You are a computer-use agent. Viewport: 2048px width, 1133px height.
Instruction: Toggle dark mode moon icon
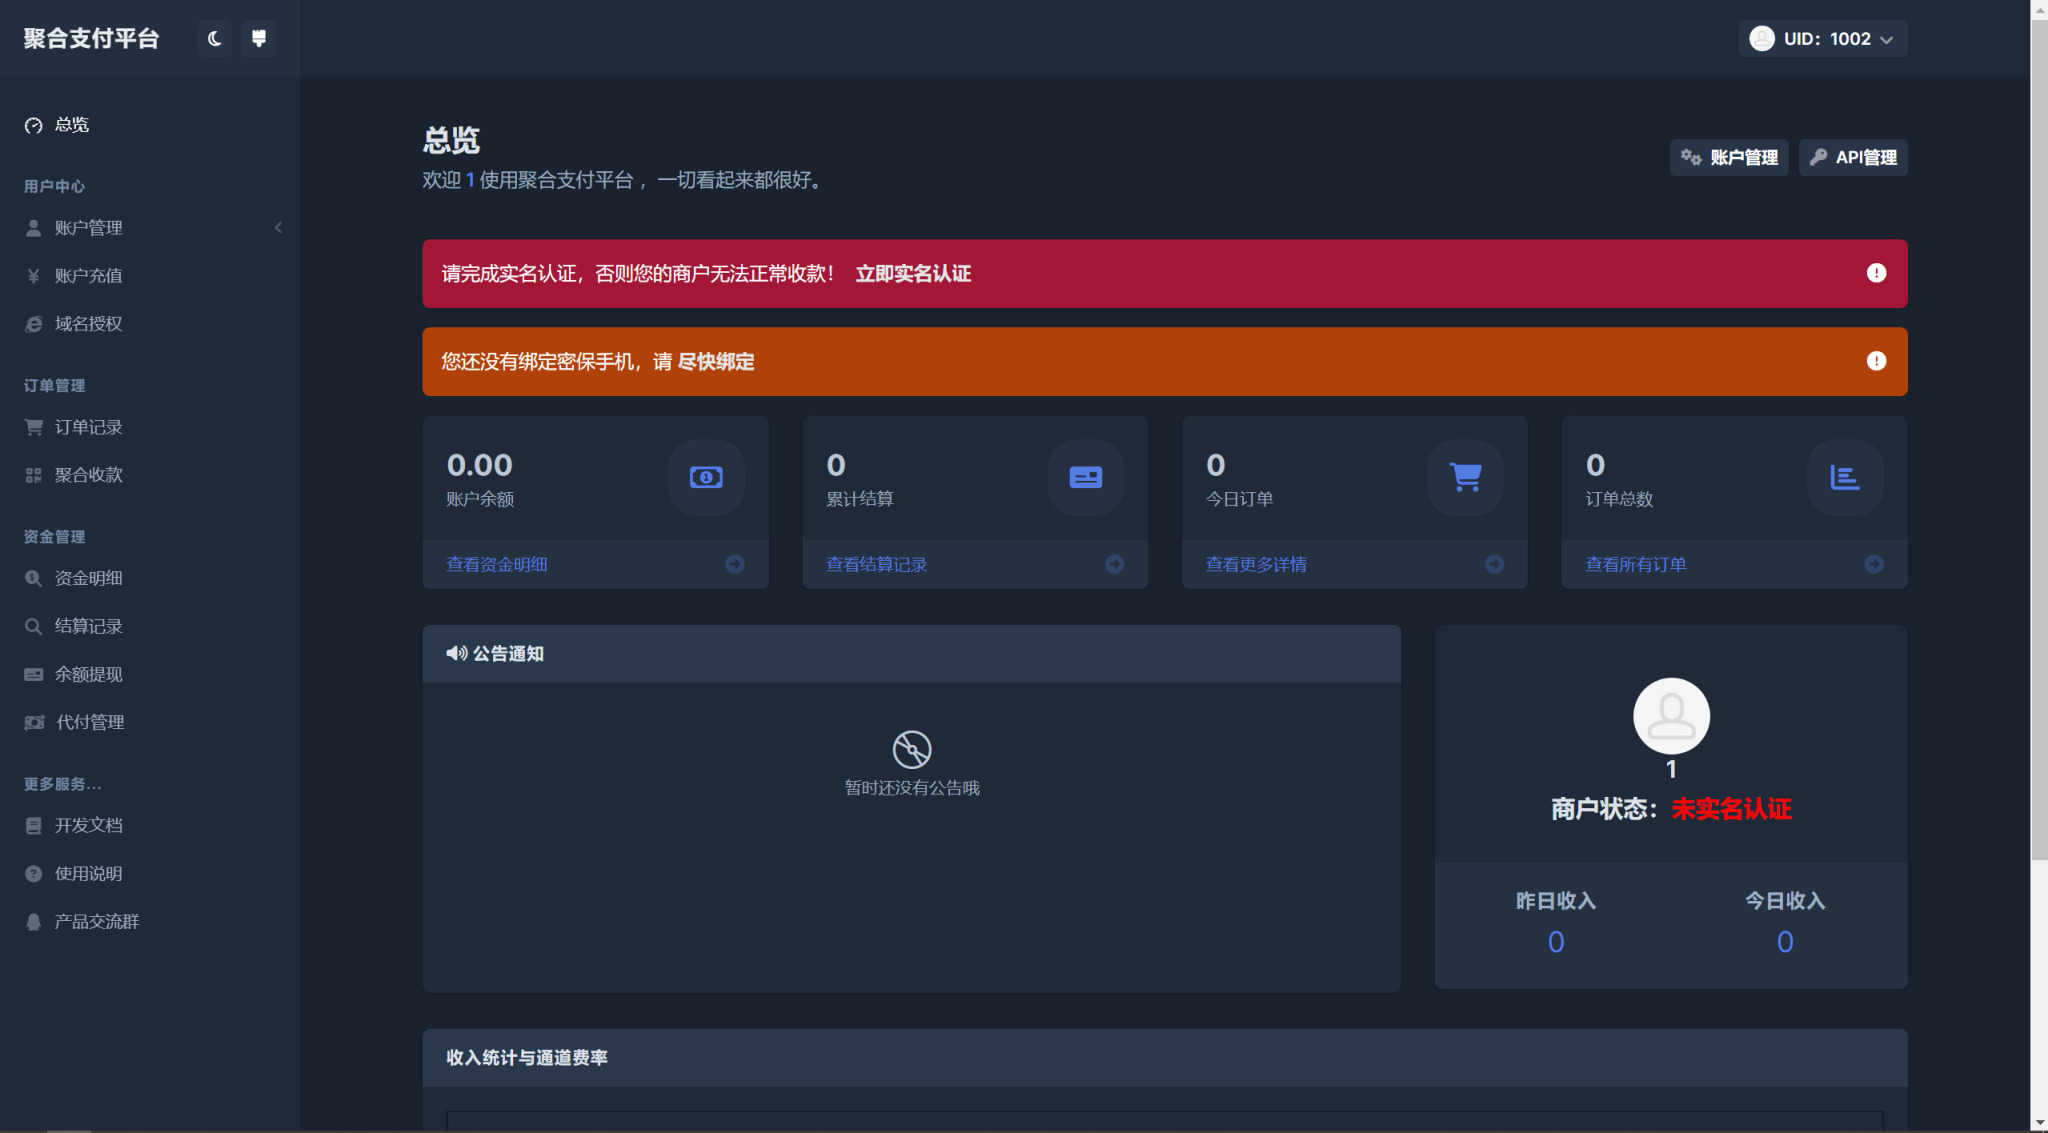pos(213,38)
